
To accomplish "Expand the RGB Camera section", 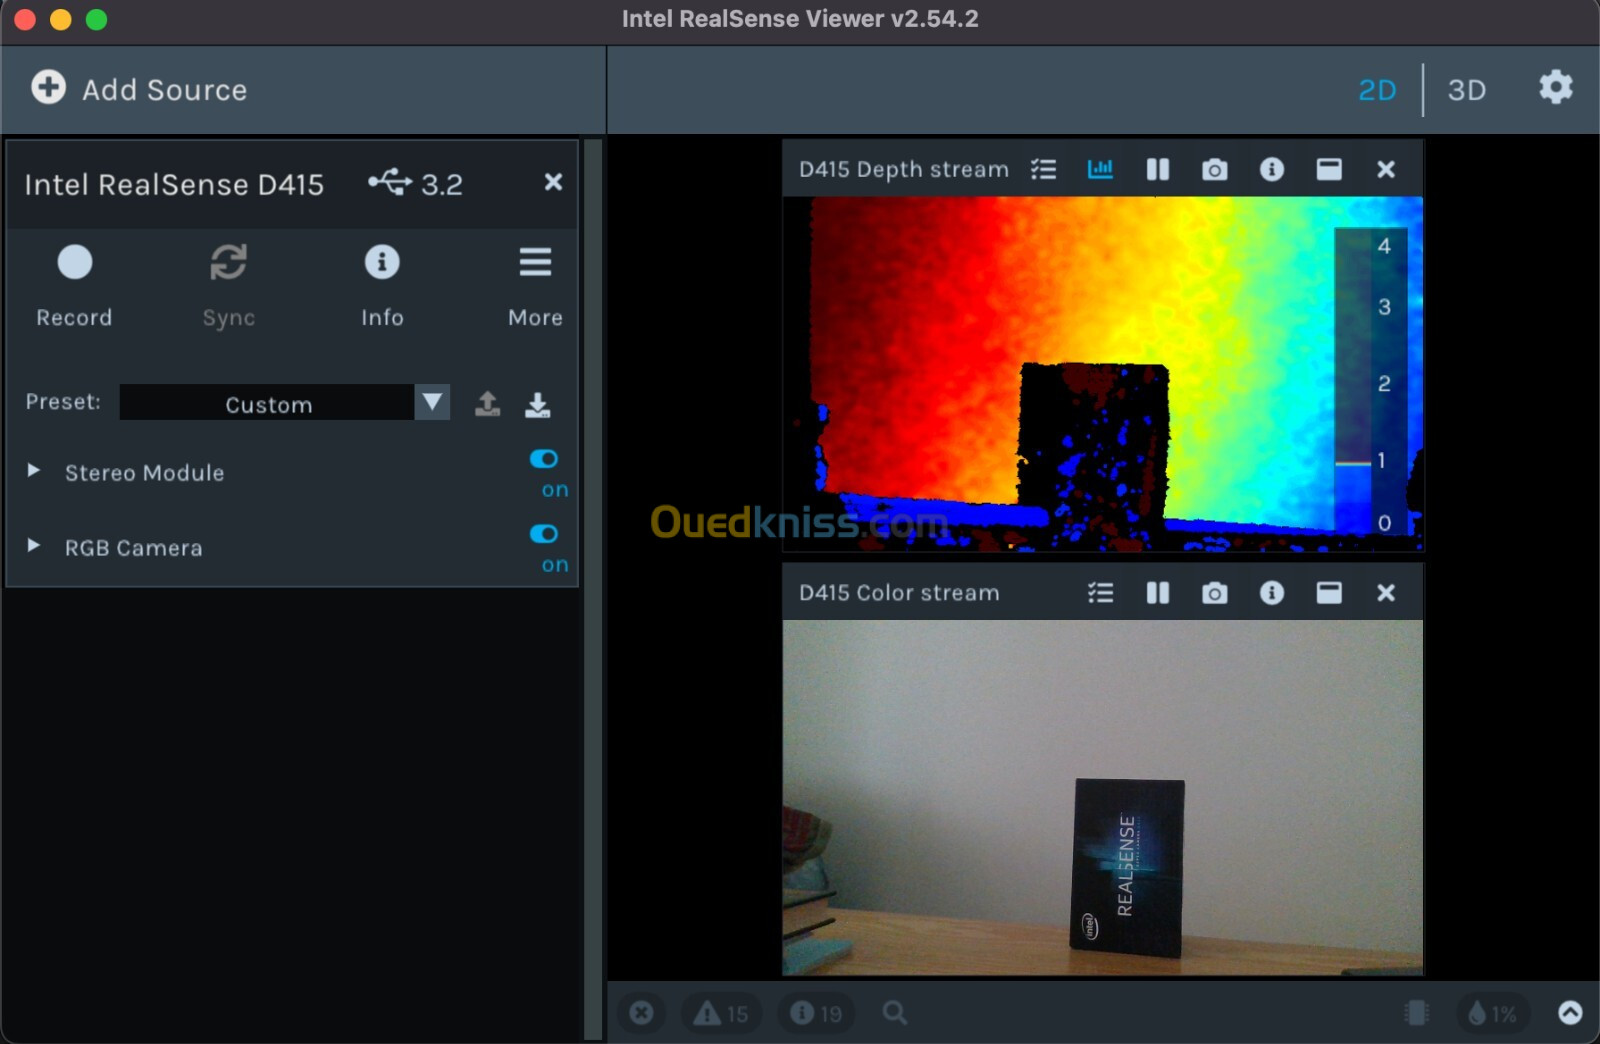I will tap(33, 545).
